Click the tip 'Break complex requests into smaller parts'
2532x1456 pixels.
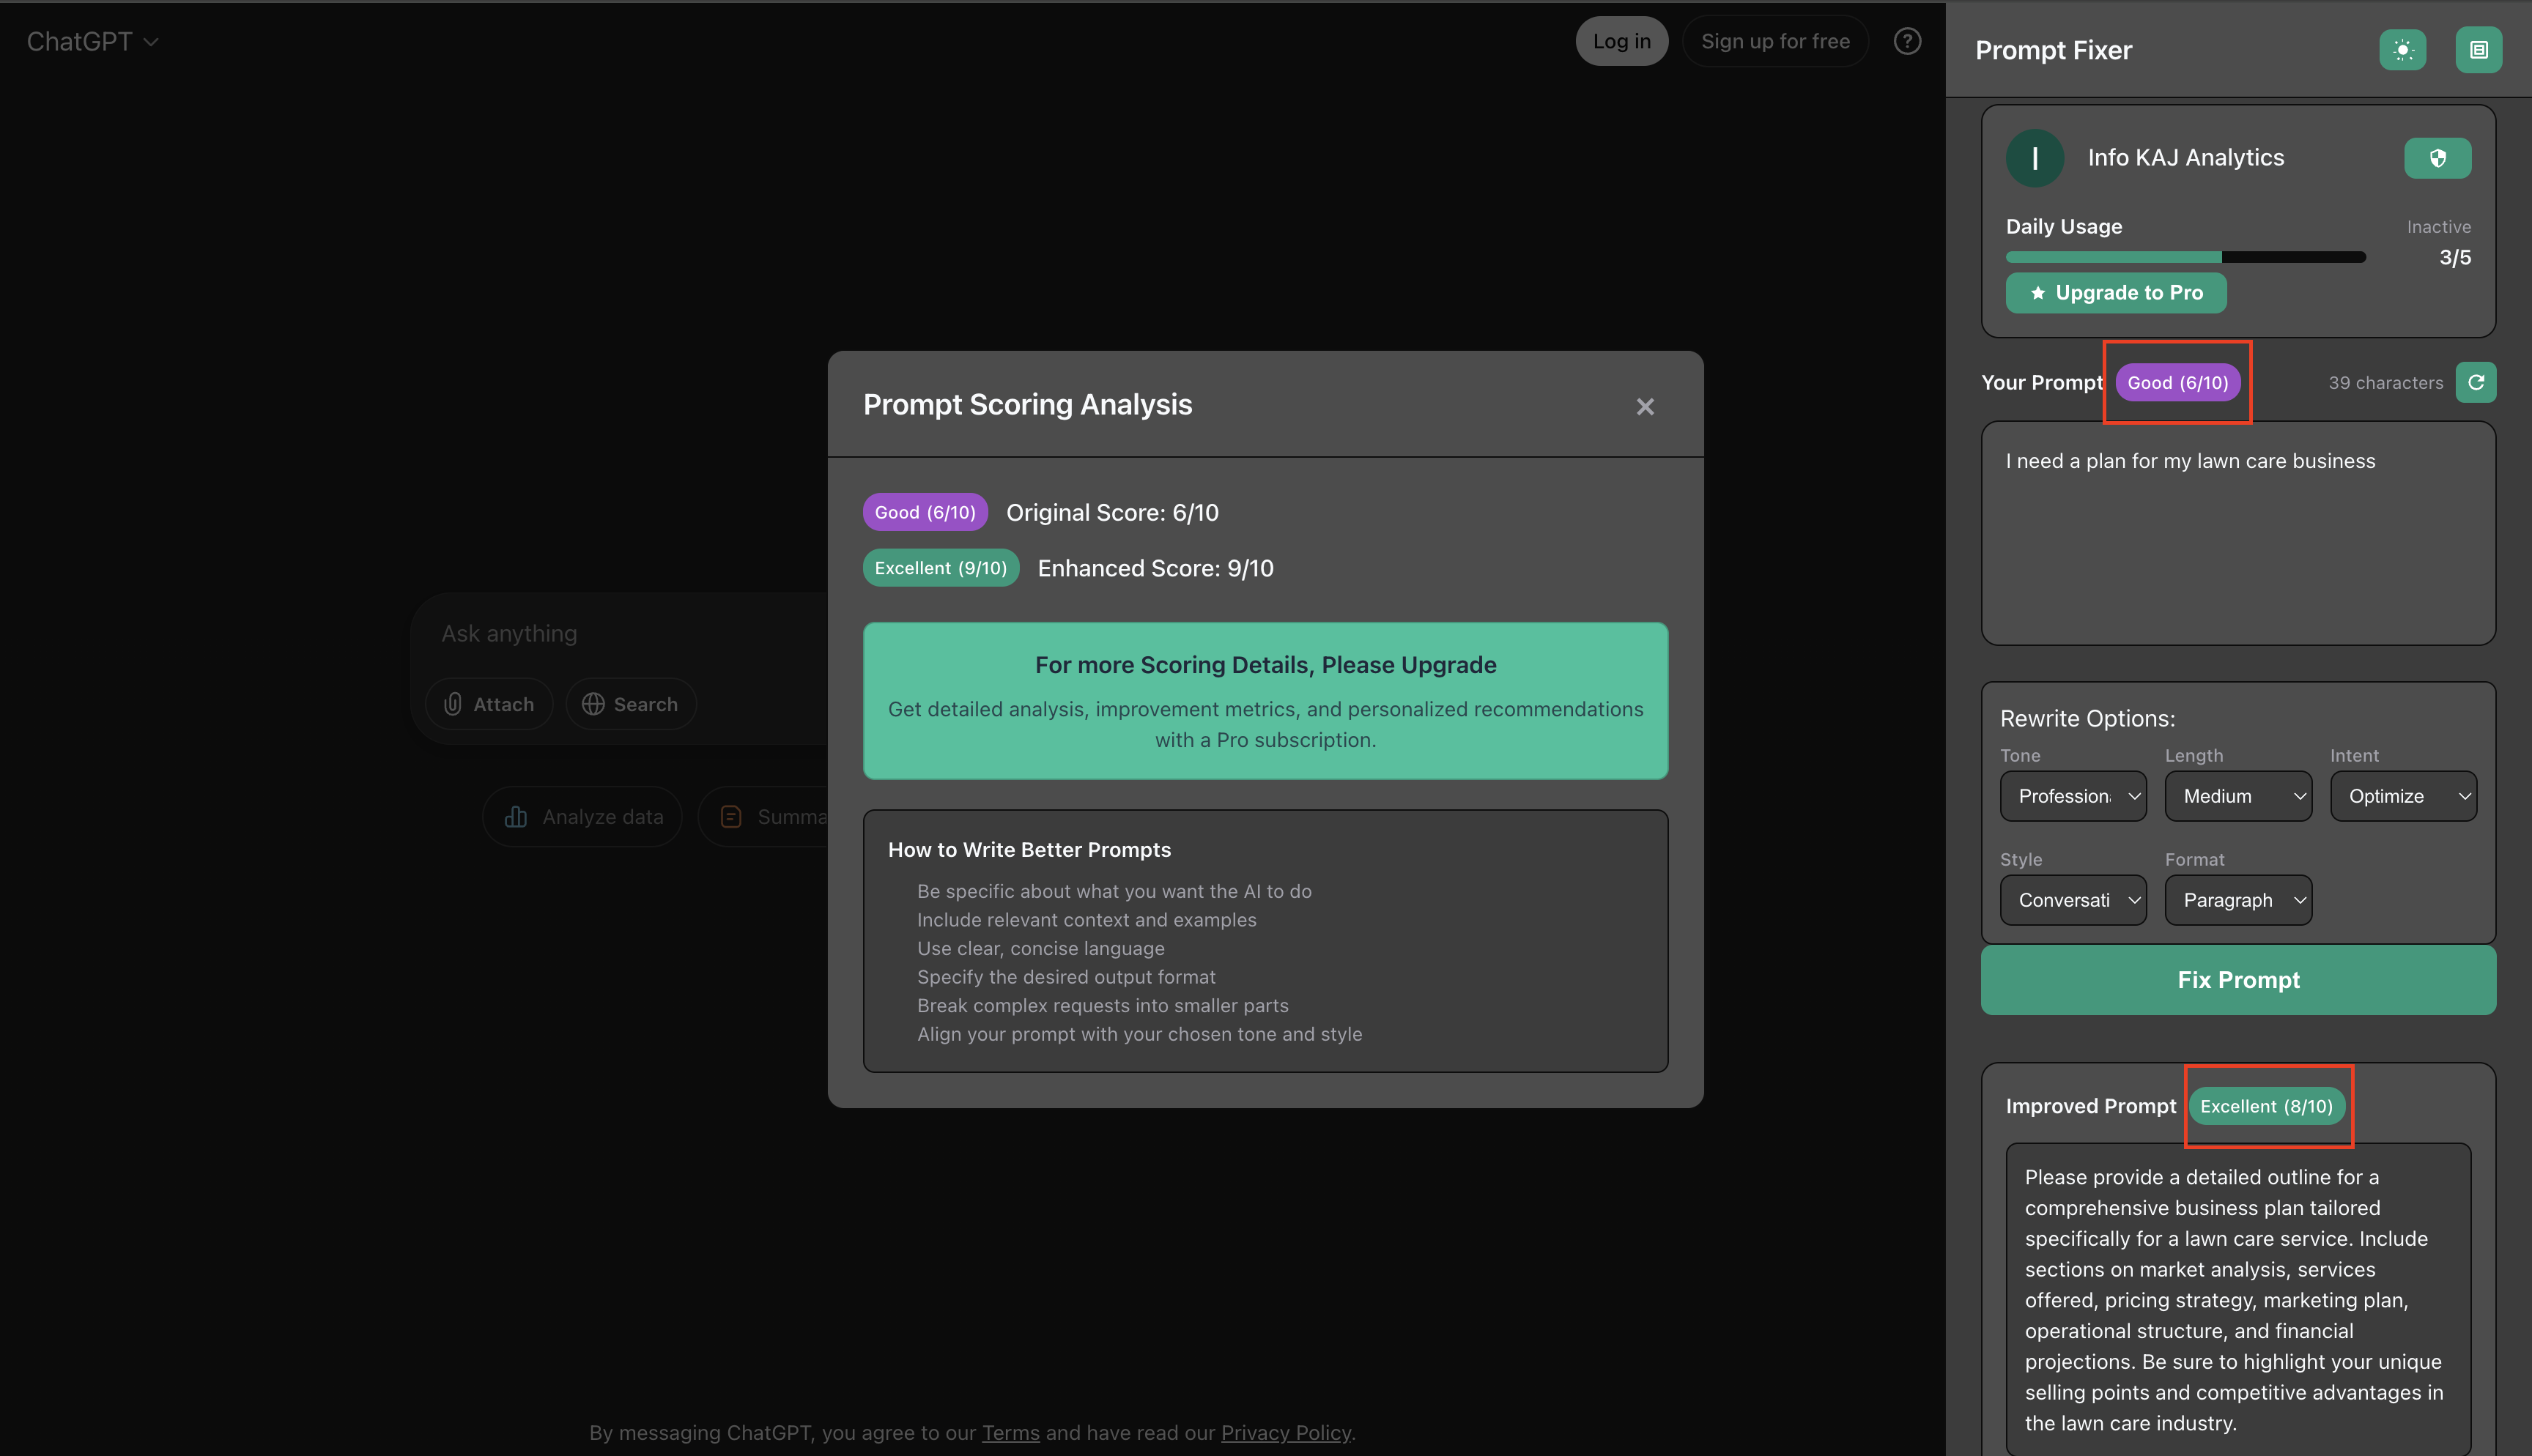[1102, 1005]
